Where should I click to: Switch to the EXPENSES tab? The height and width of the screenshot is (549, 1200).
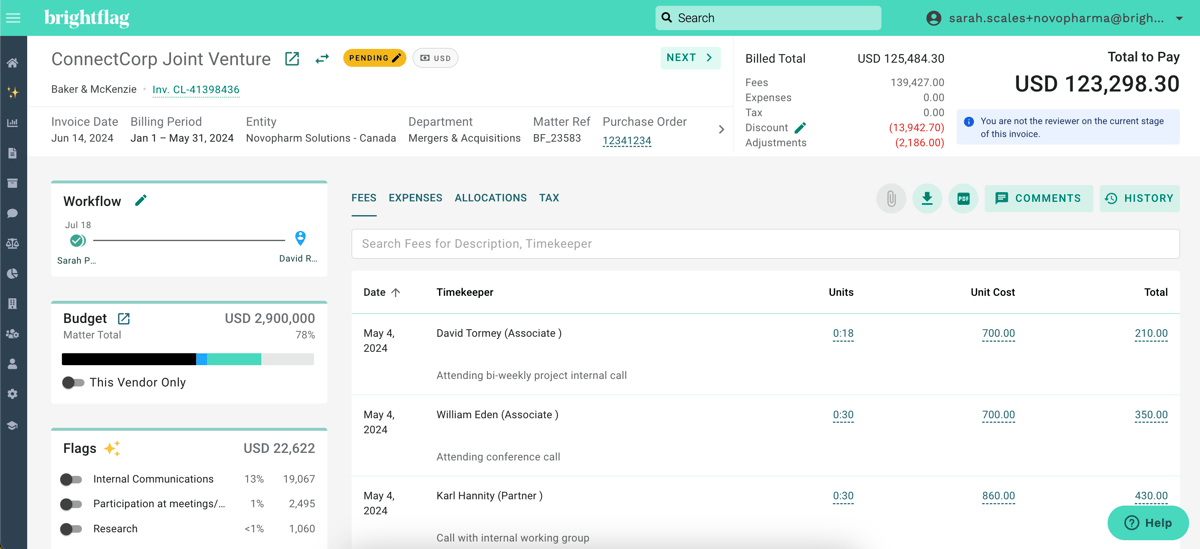coord(415,198)
